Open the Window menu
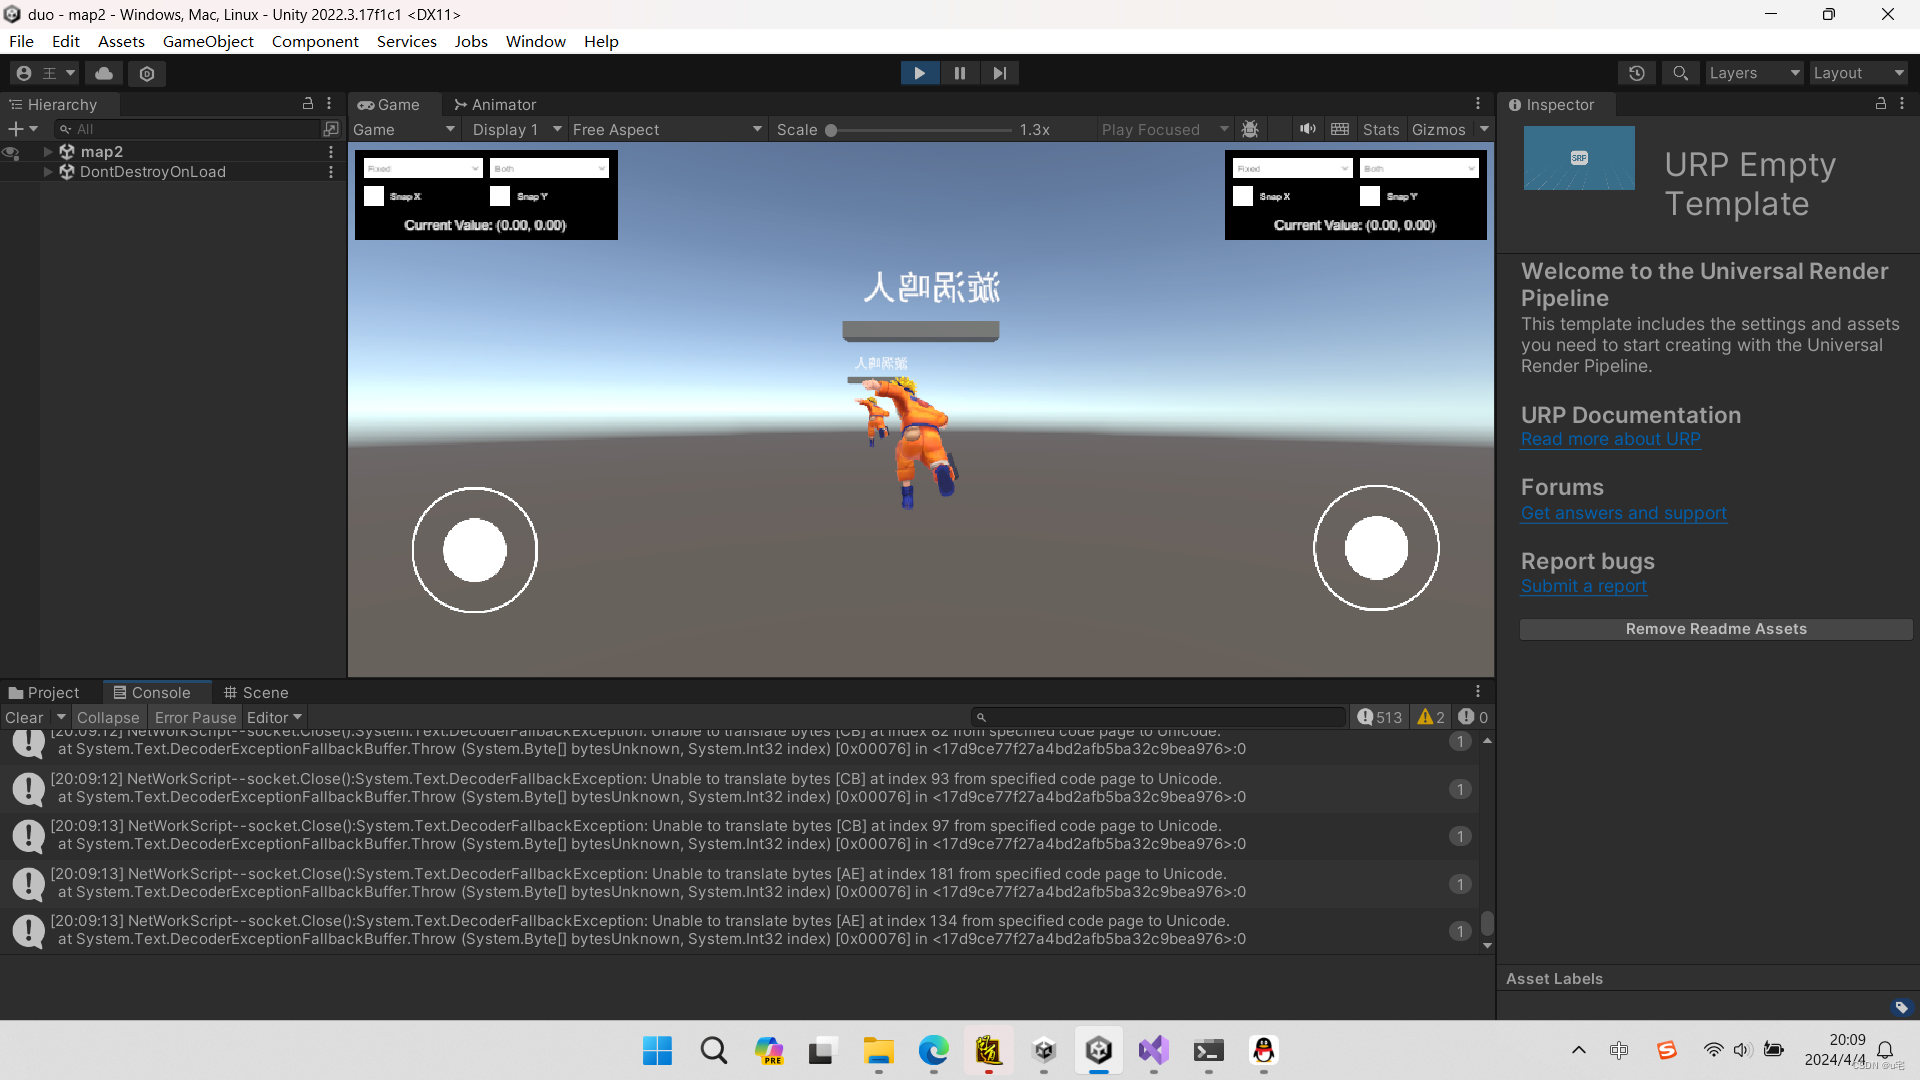The width and height of the screenshot is (1920, 1080). (x=535, y=41)
